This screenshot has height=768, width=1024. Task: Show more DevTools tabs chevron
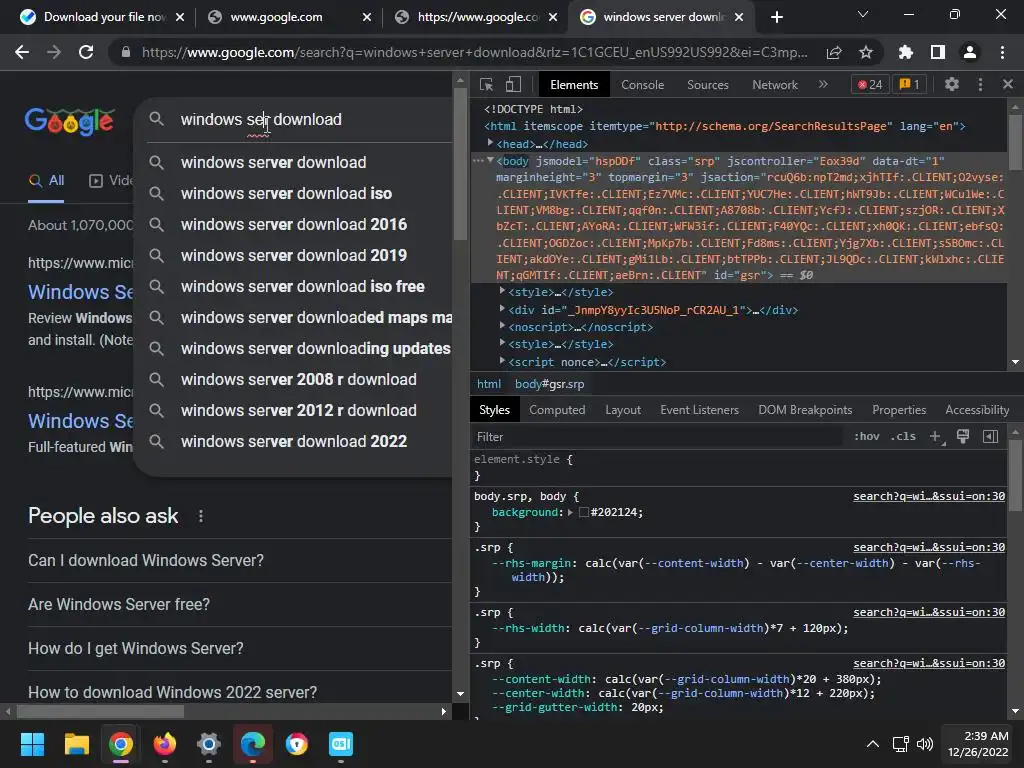pos(823,84)
